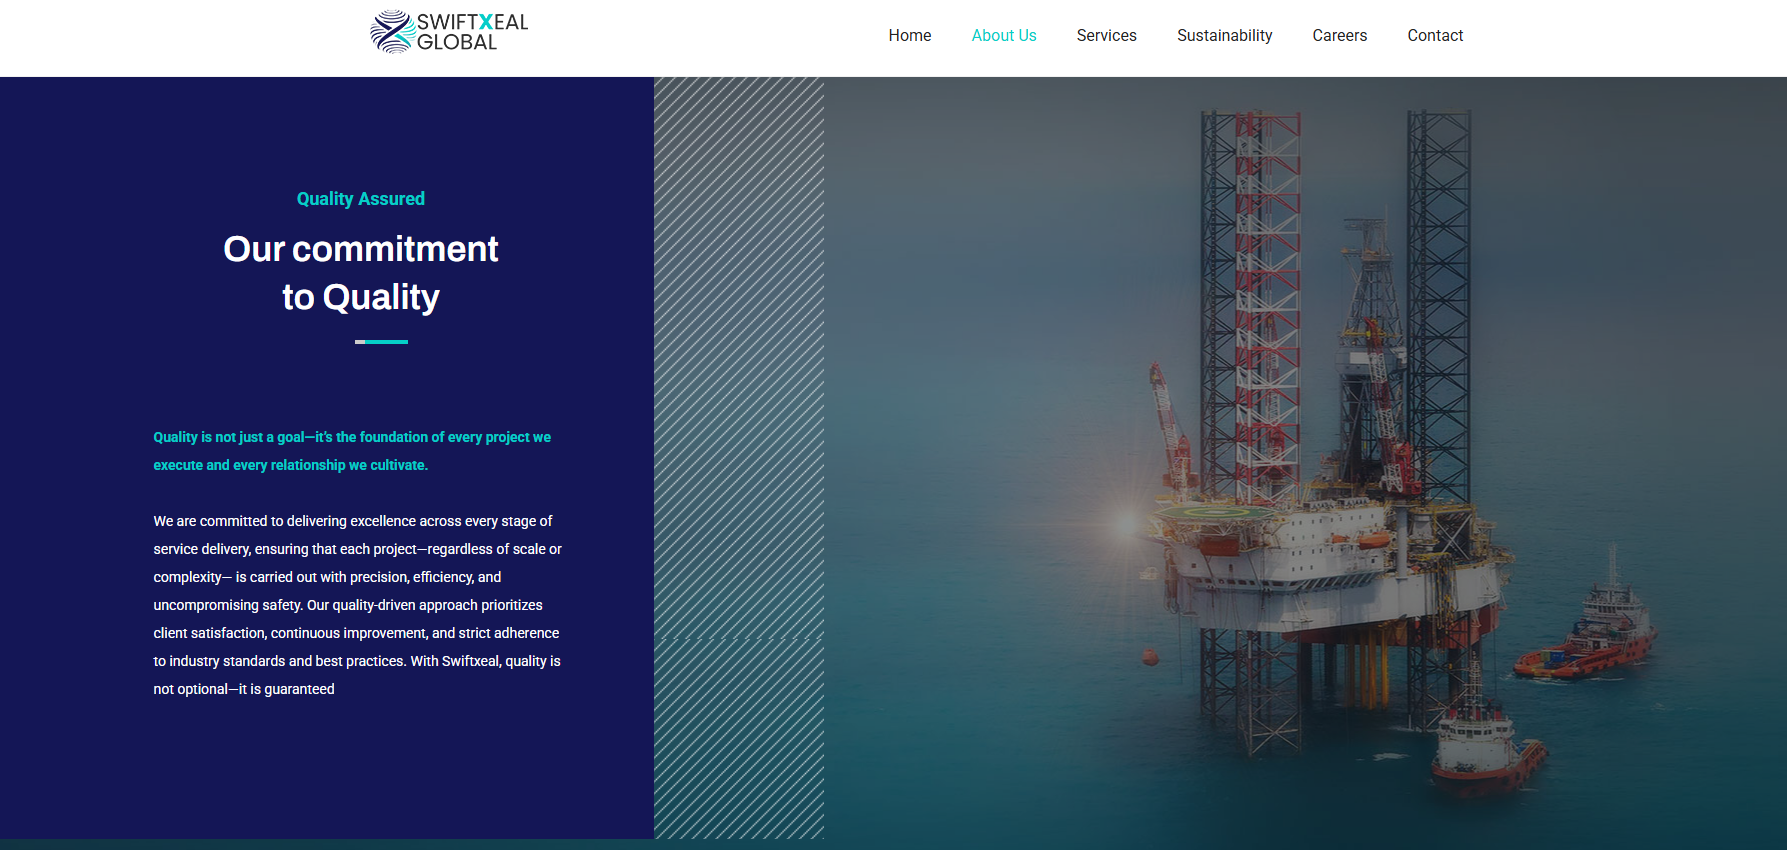The height and width of the screenshot is (850, 1787).
Task: Open the Services menu item
Action: pos(1106,36)
